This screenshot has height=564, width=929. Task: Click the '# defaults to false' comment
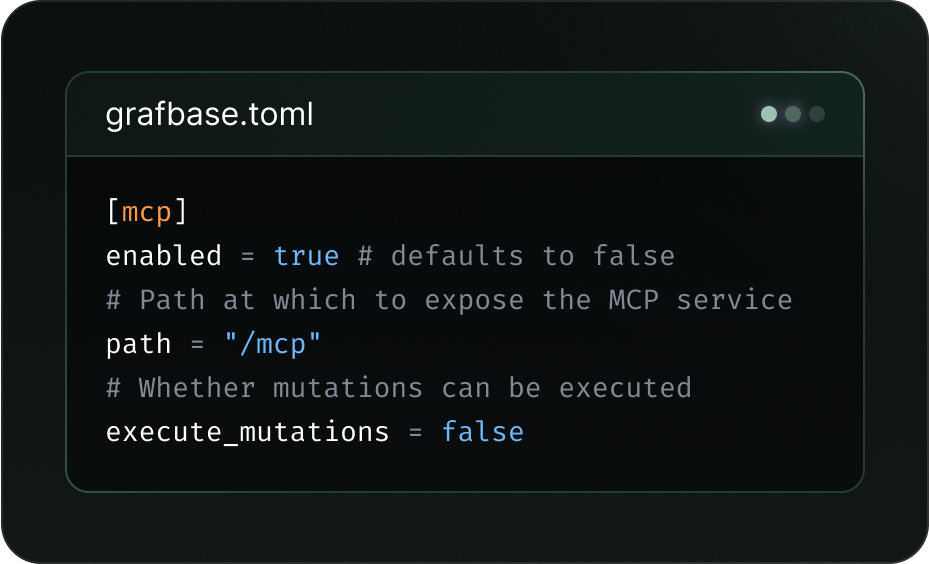pyautogui.click(x=516, y=256)
